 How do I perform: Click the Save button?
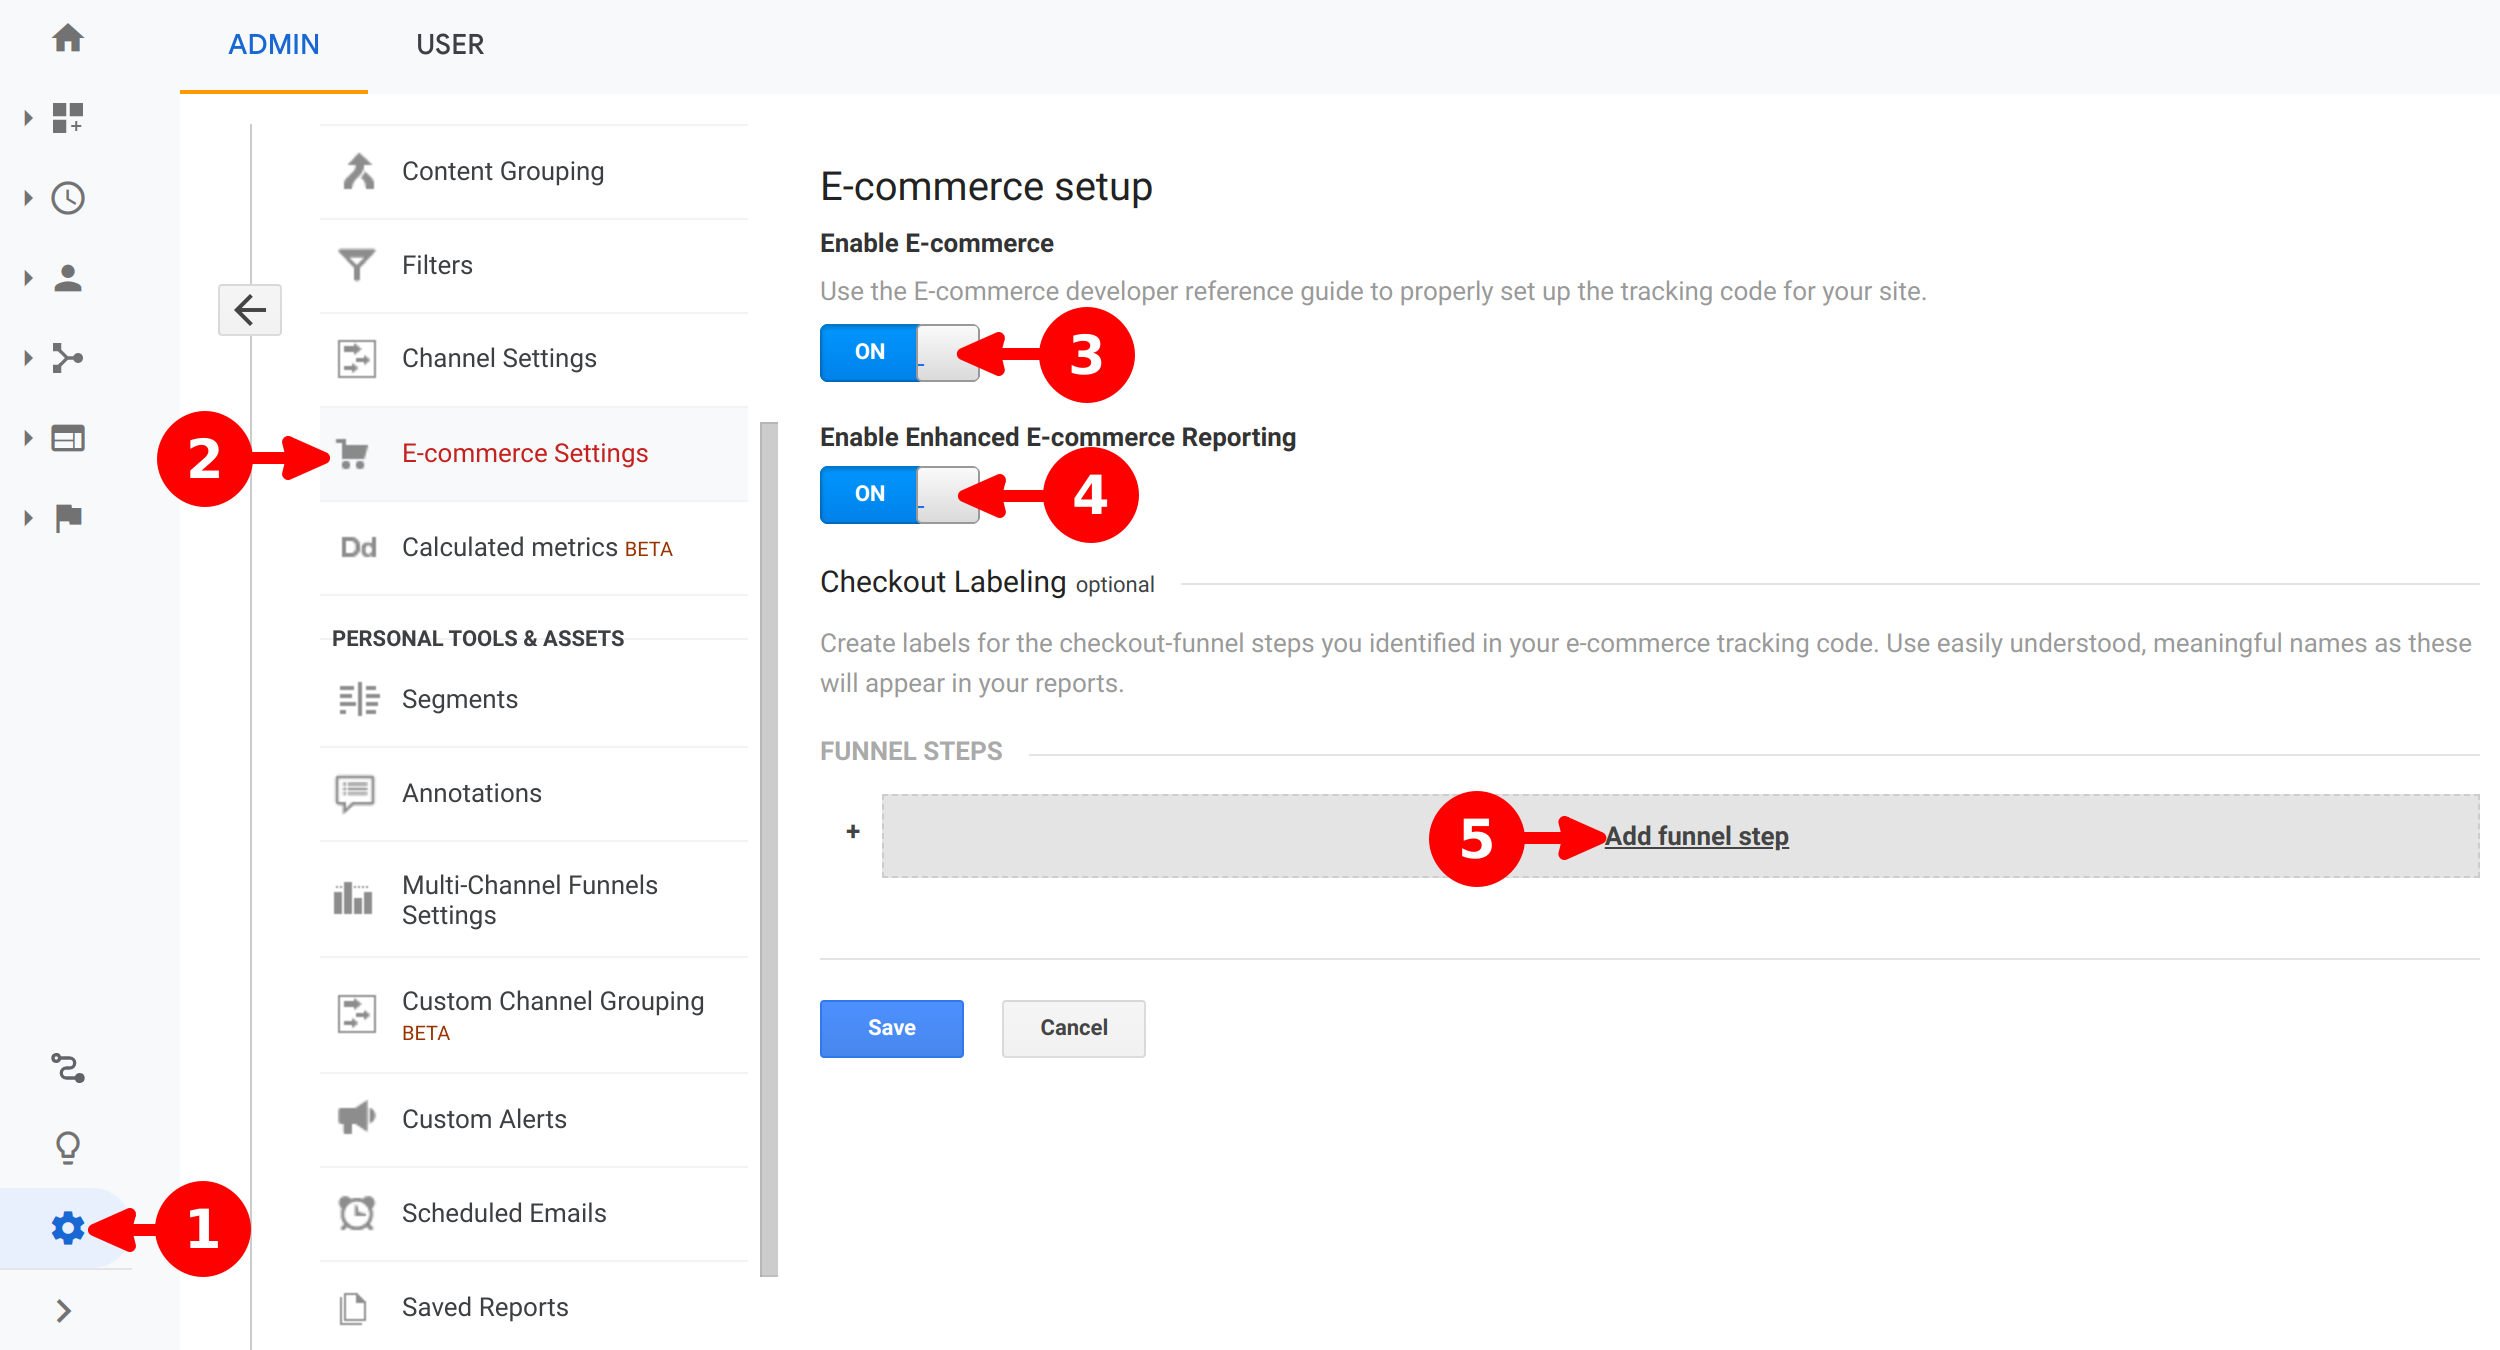pyautogui.click(x=891, y=1028)
